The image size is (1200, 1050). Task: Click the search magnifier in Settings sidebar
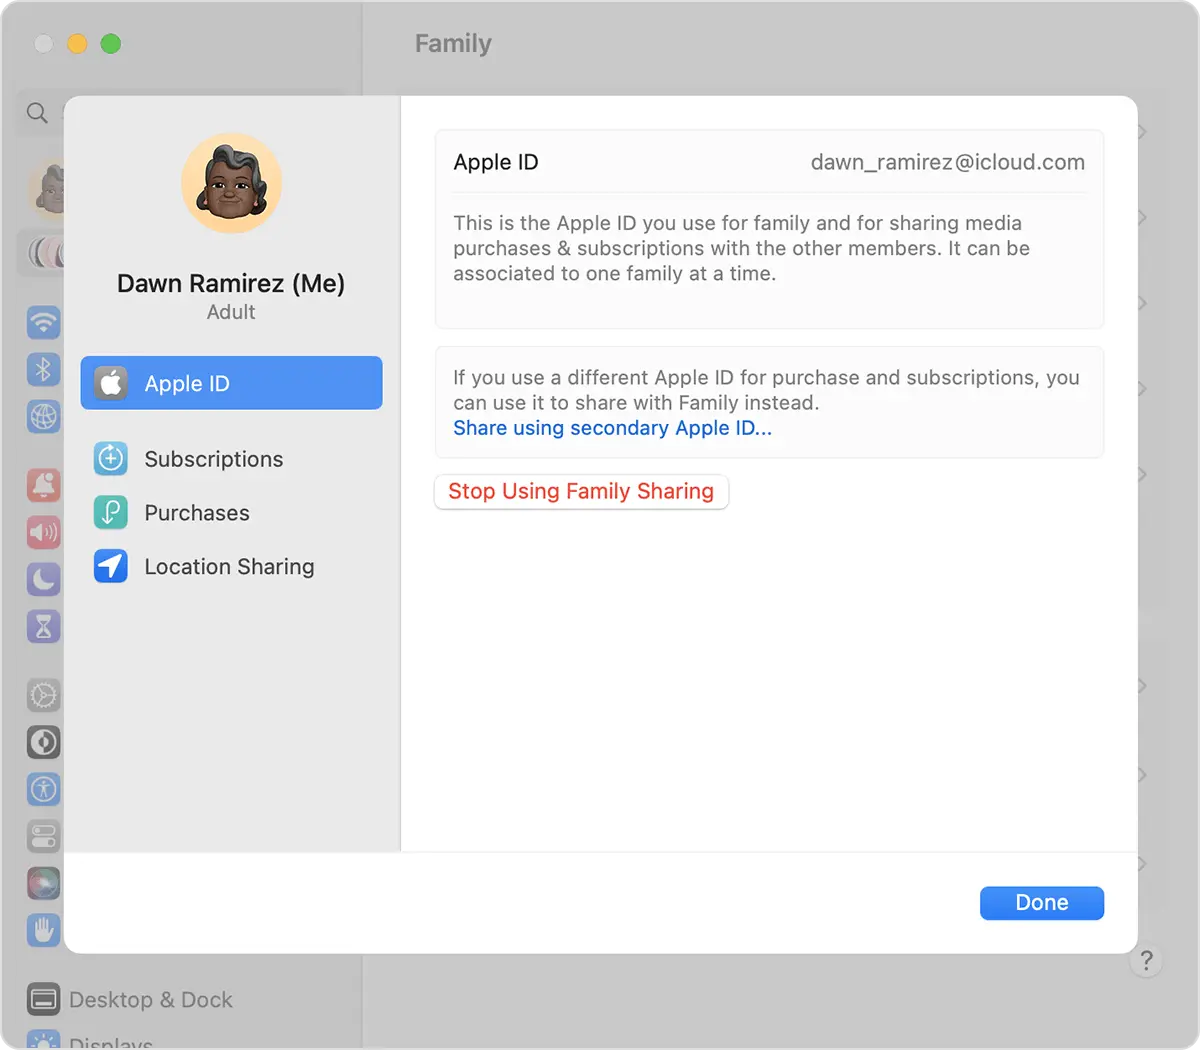[37, 113]
